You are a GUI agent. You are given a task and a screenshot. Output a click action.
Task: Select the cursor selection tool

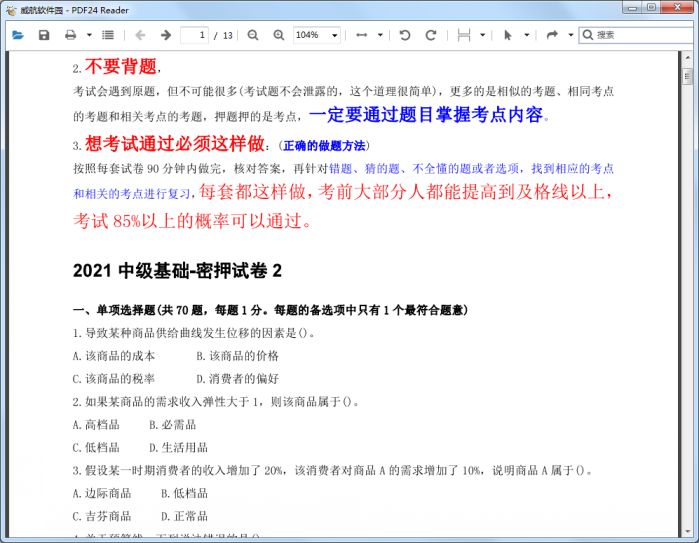pos(507,35)
